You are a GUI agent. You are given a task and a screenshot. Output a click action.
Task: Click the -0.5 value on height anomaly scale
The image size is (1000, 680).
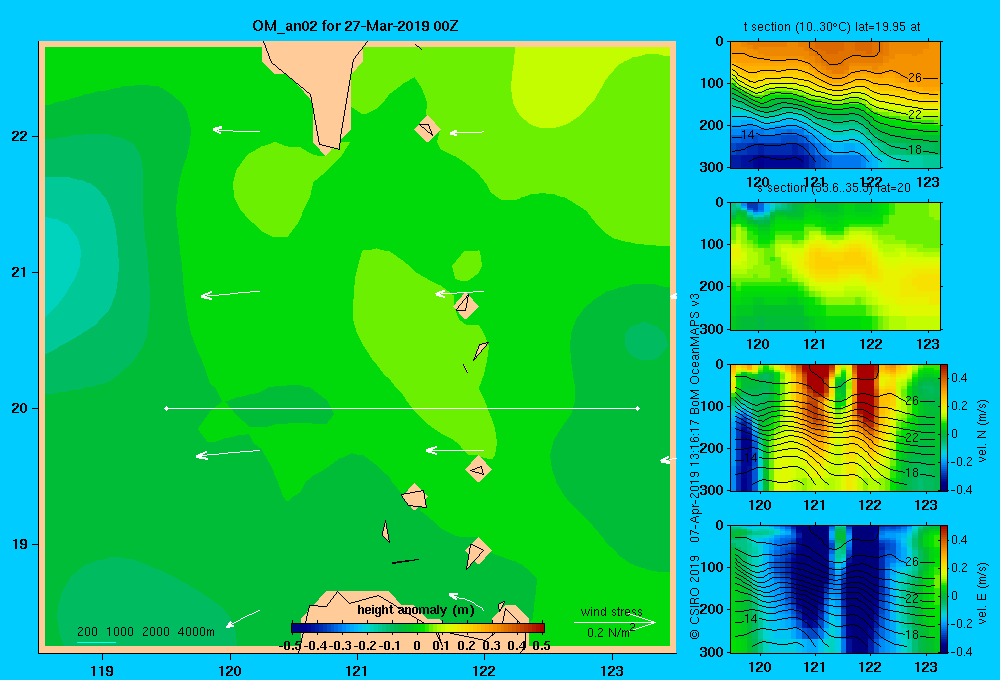tap(291, 646)
